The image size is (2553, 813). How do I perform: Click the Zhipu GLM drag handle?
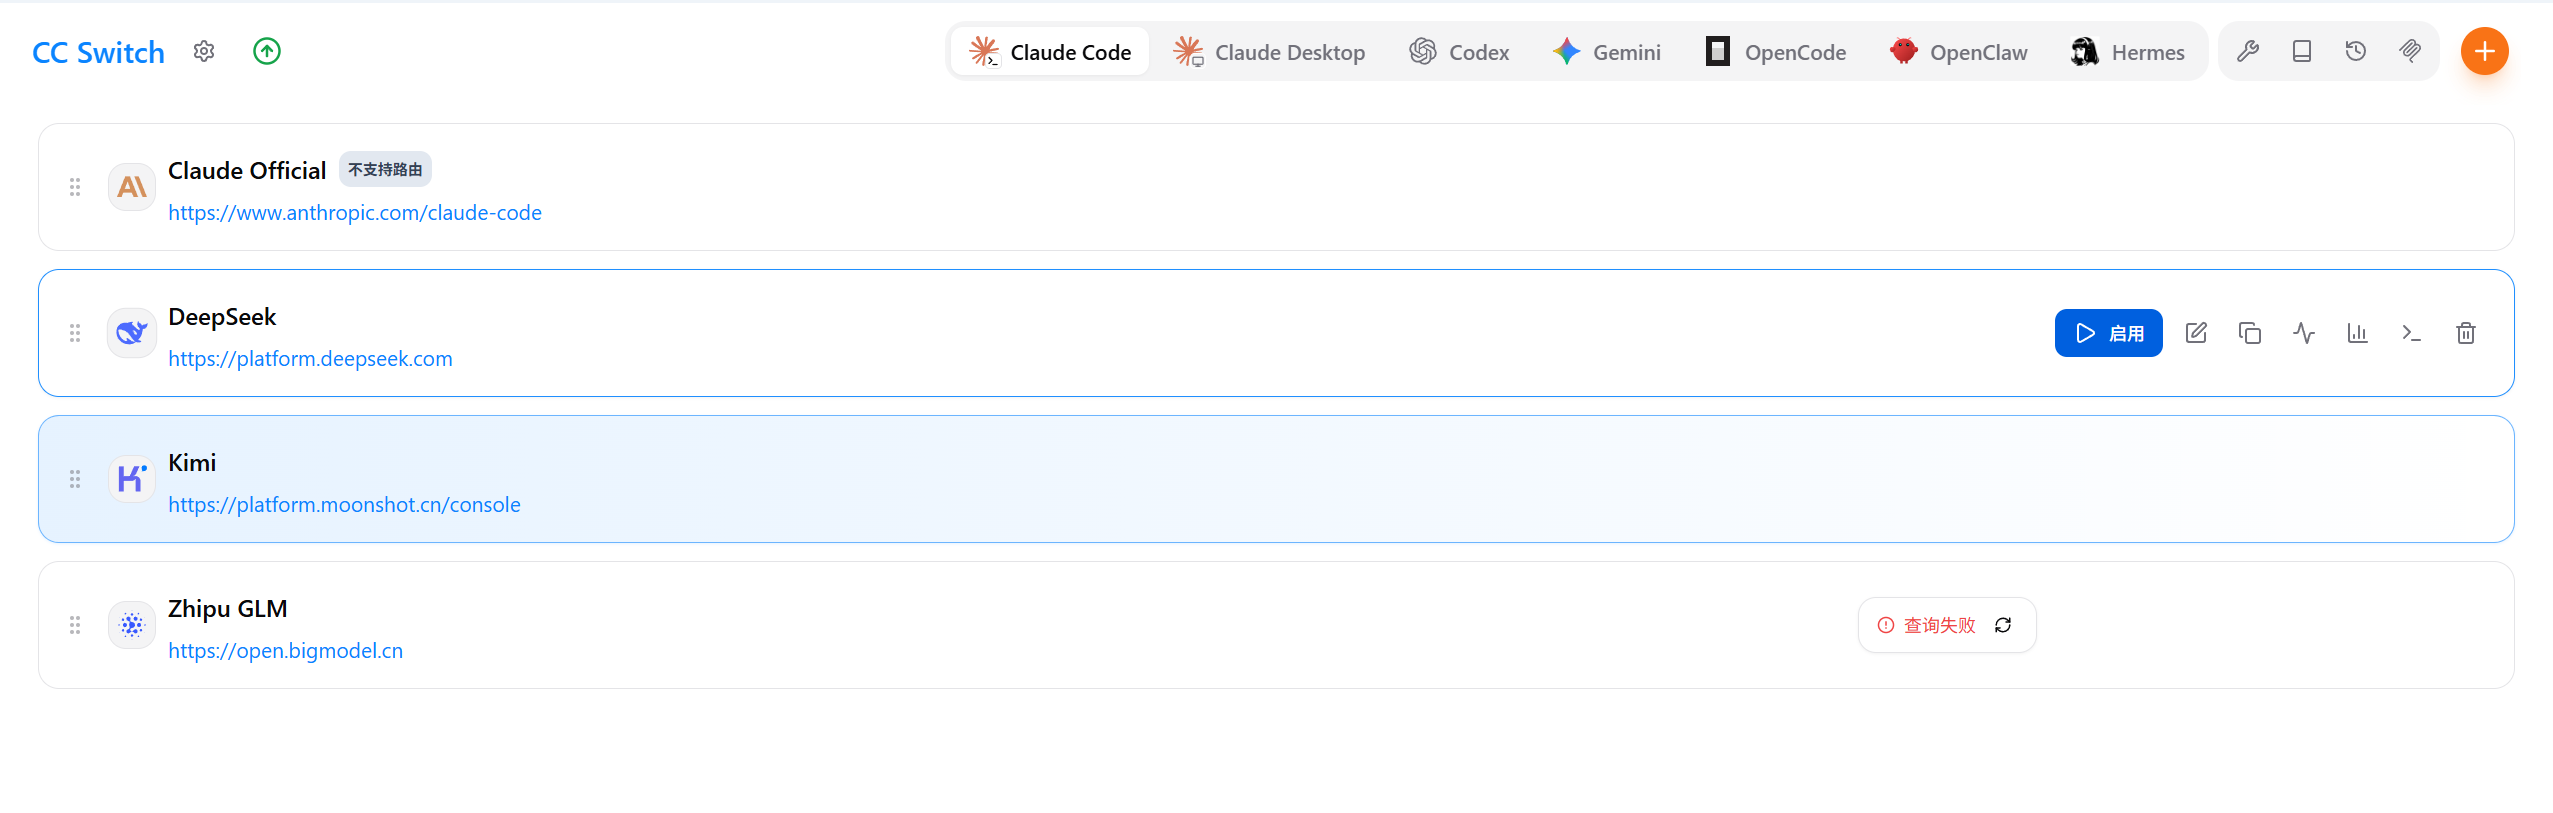point(75,625)
